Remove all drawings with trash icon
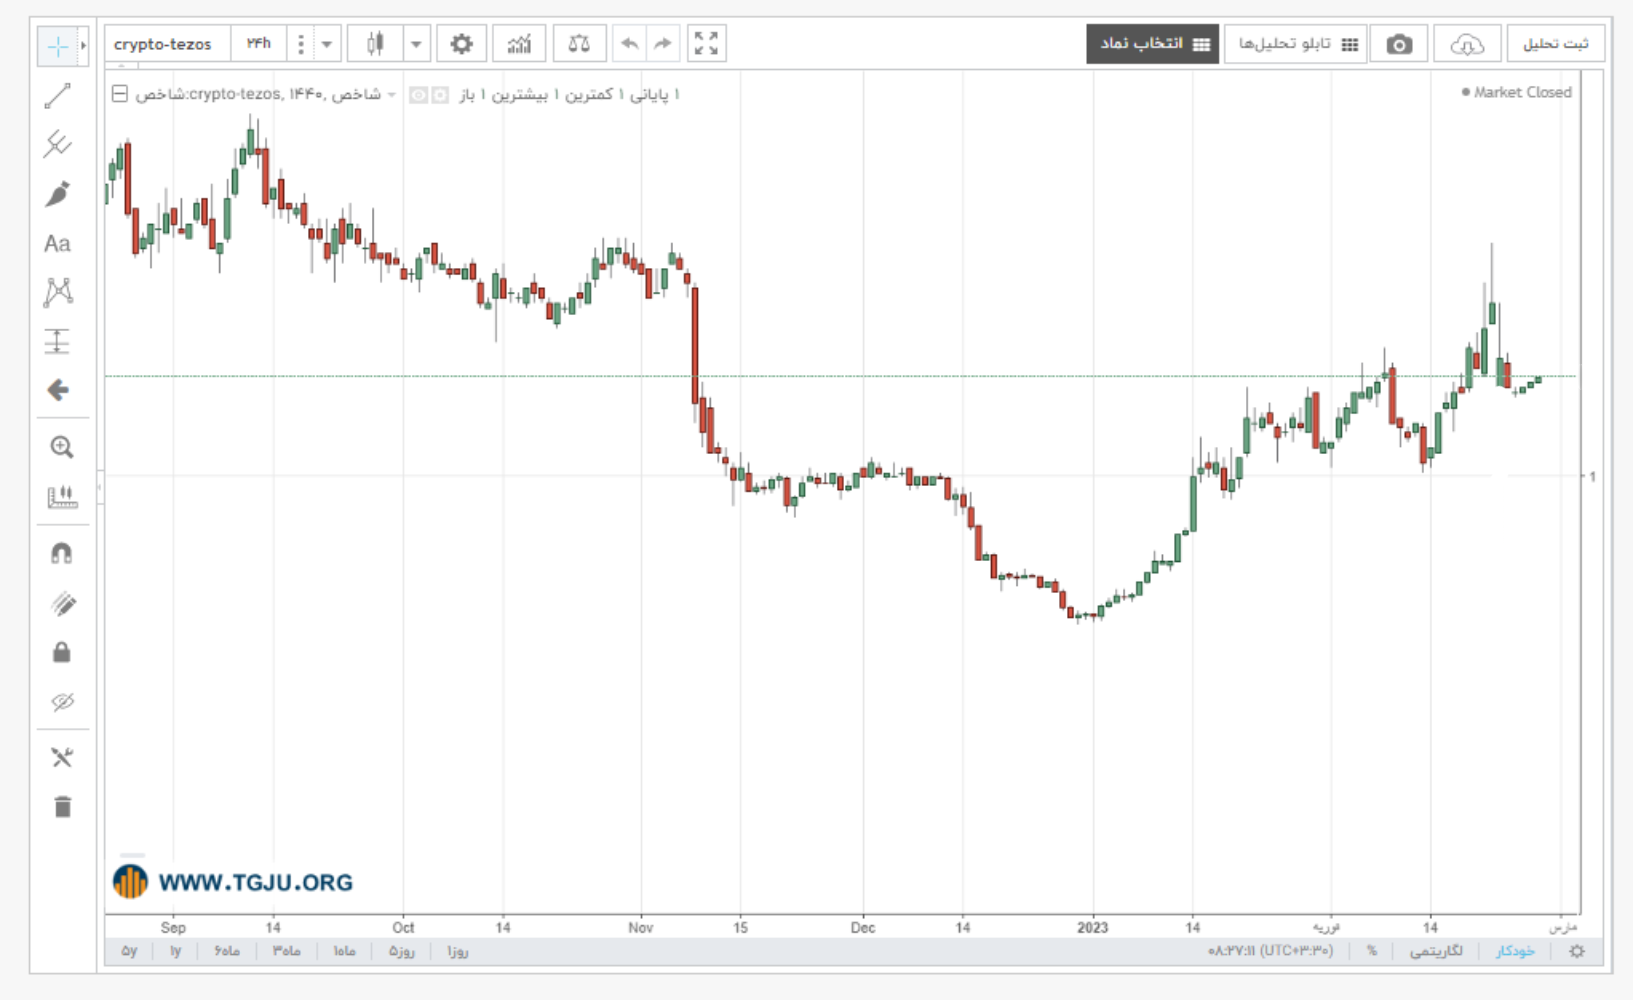This screenshot has width=1633, height=1000. 62,806
